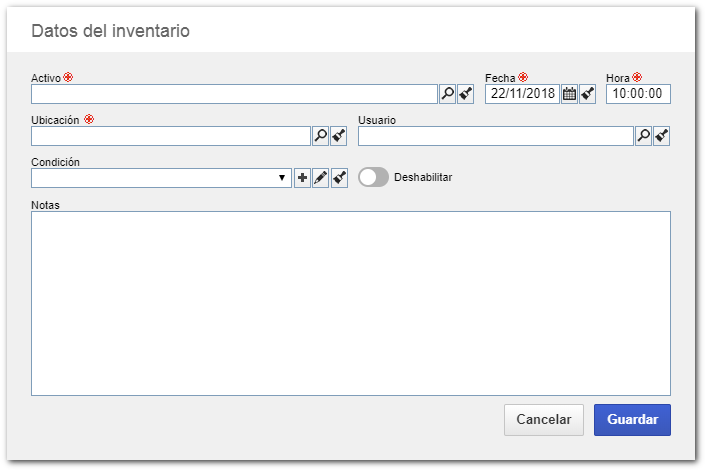Edit the Condición with pencil icon
Viewport: 705px width, 470px height.
coord(321,178)
